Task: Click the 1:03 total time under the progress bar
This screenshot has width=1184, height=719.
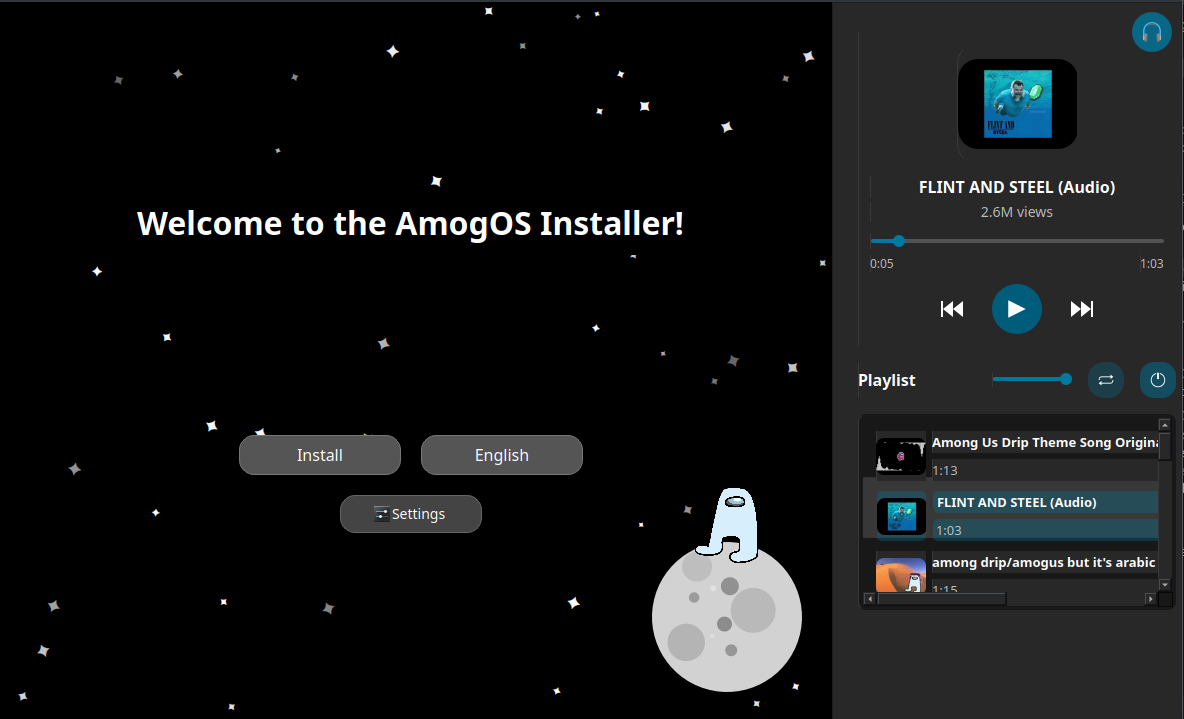Action: click(1152, 264)
